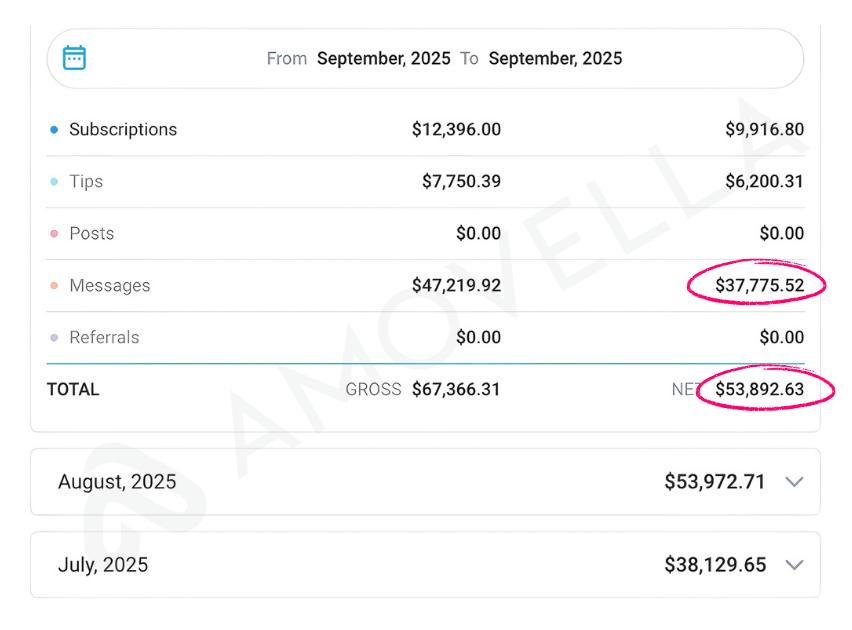Select the Tips category row
Image resolution: width=852 pixels, height=630 pixels.
pyautogui.click(x=86, y=181)
